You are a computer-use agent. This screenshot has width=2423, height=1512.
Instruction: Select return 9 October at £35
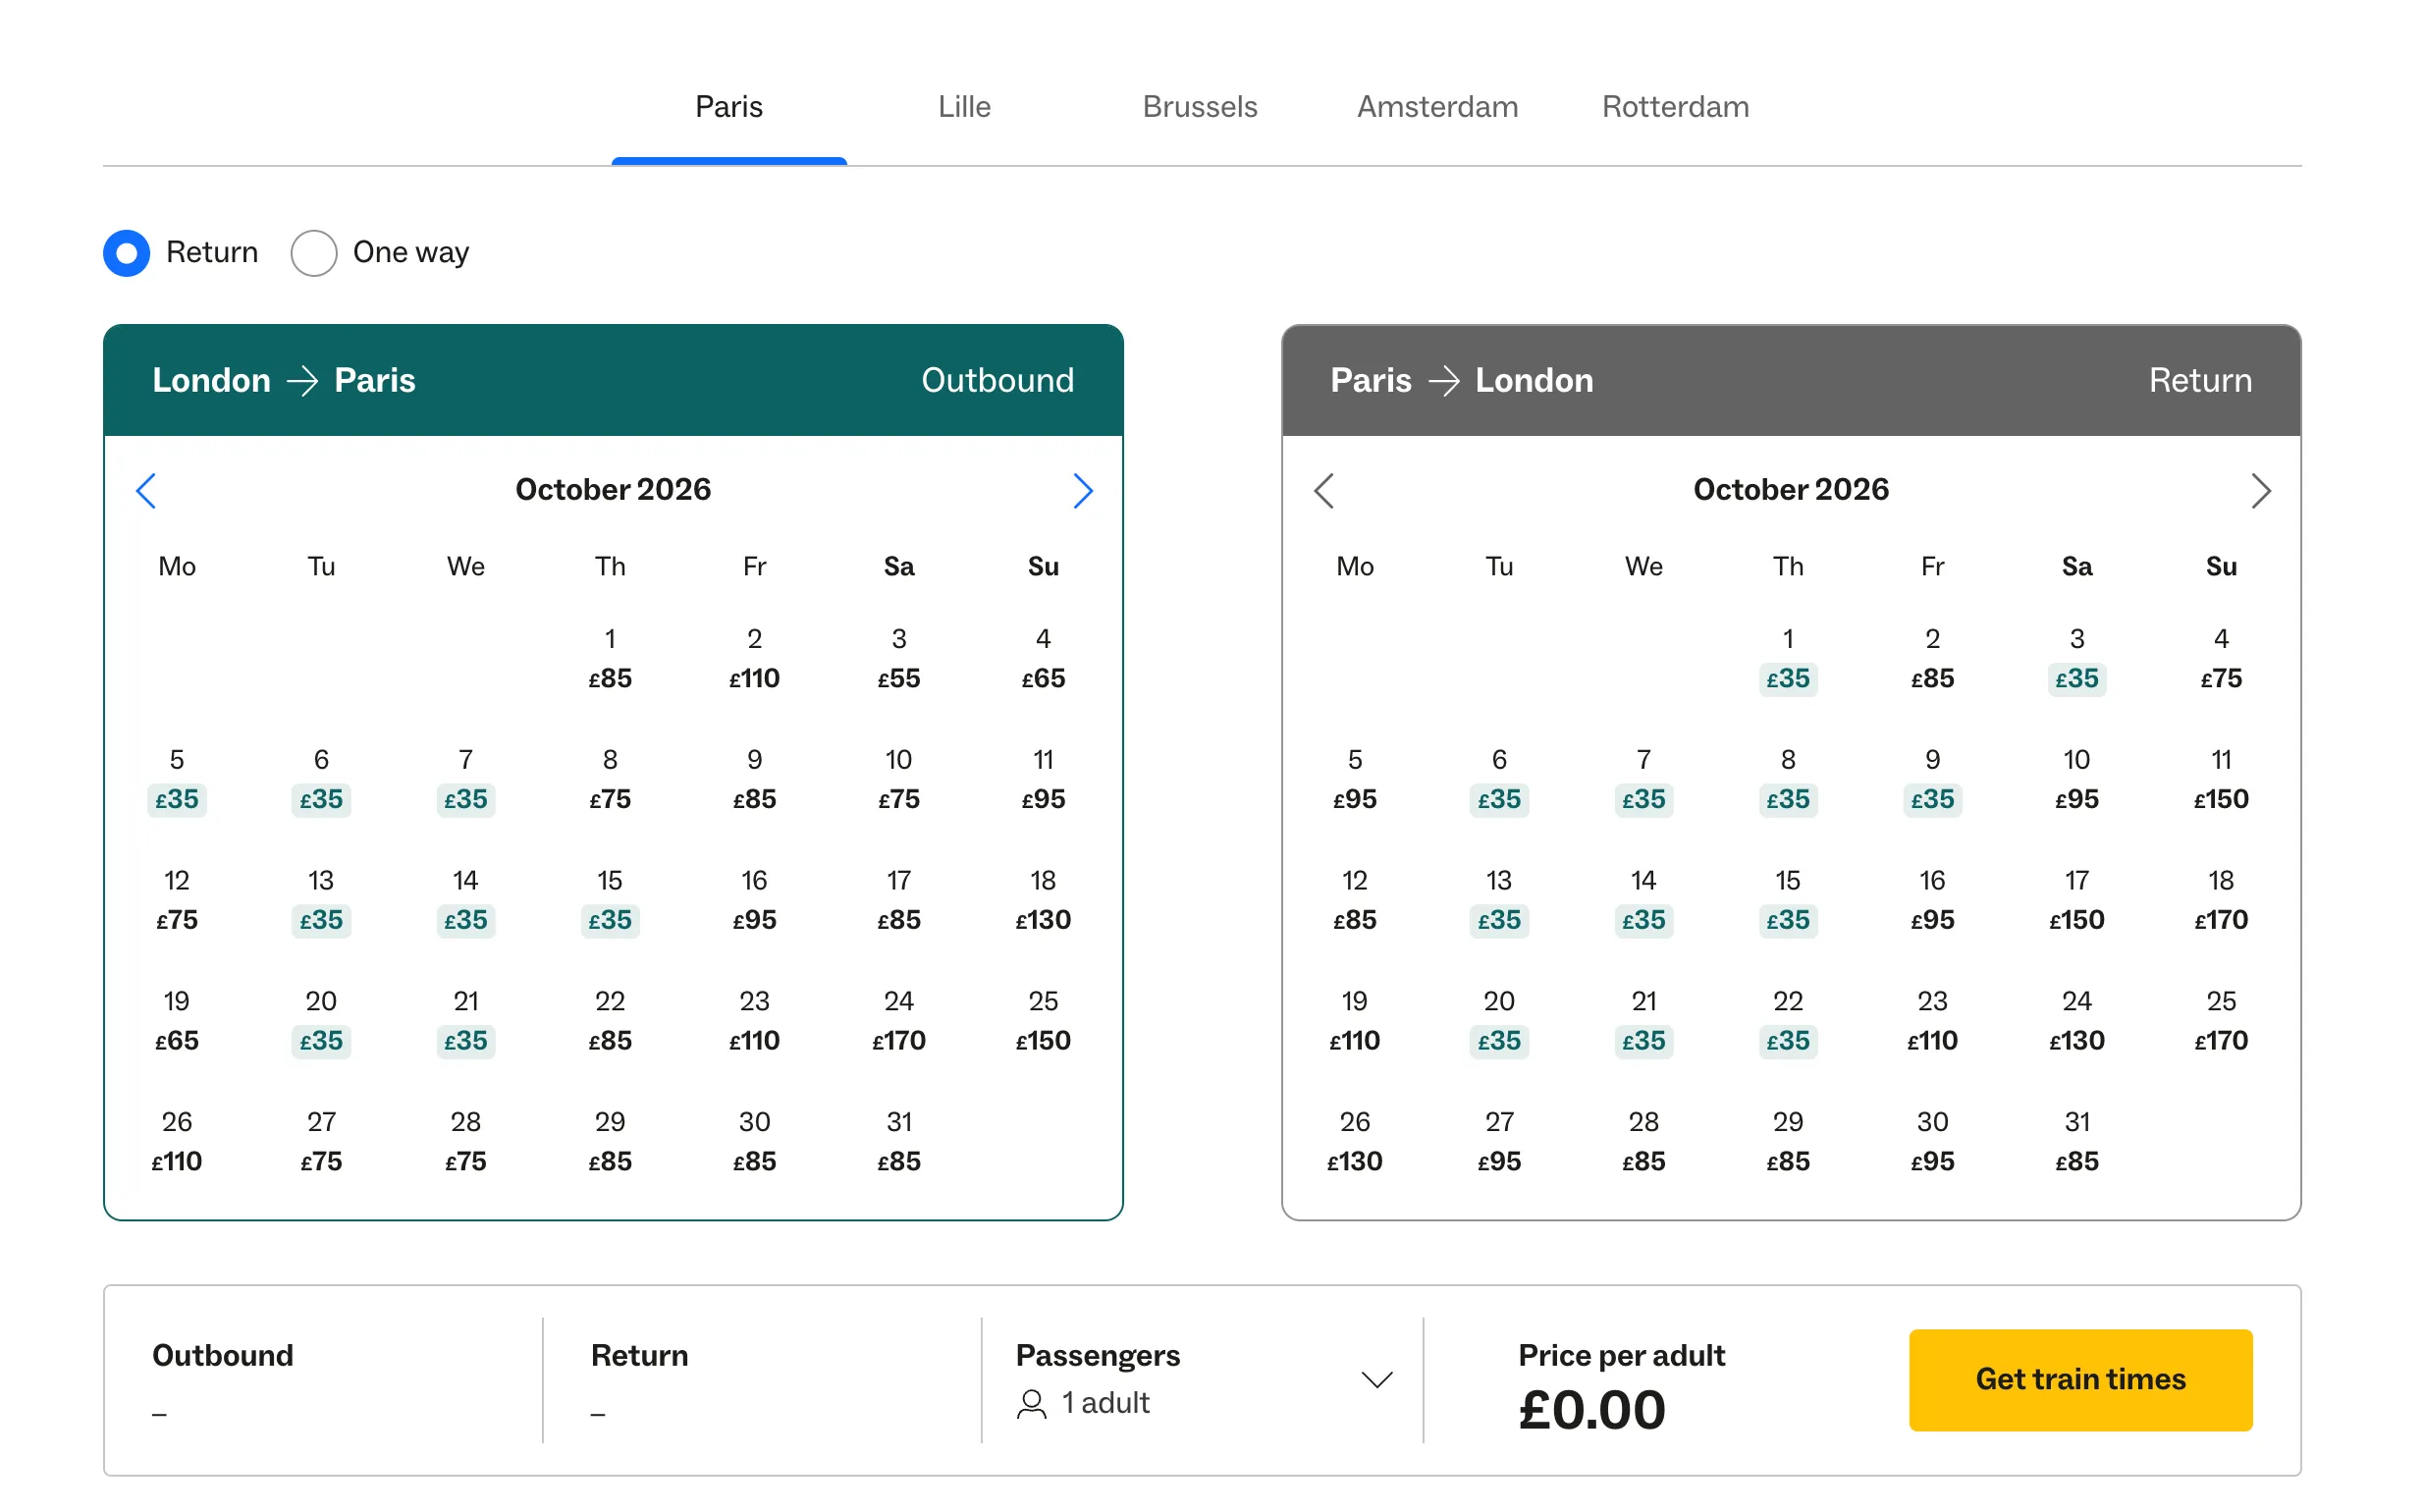click(x=1932, y=780)
